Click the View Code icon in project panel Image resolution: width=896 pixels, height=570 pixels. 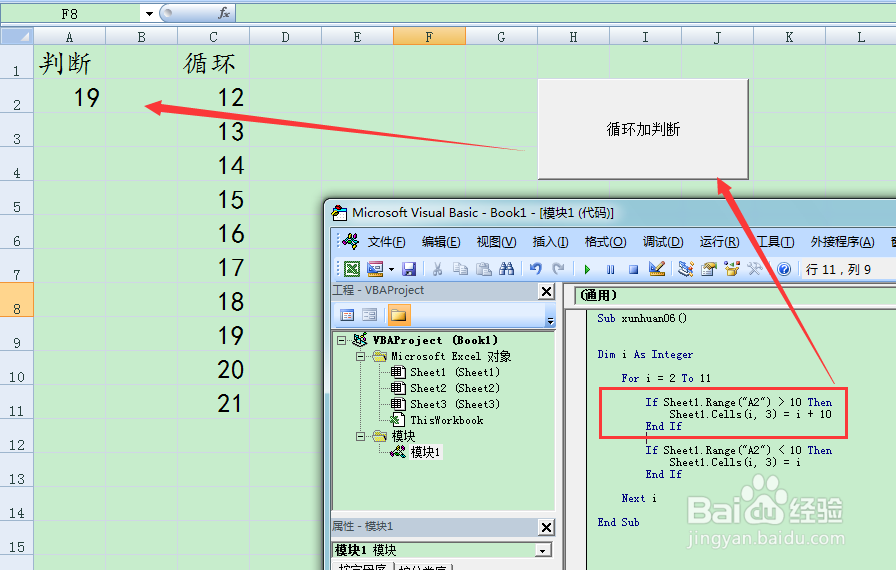click(x=347, y=315)
